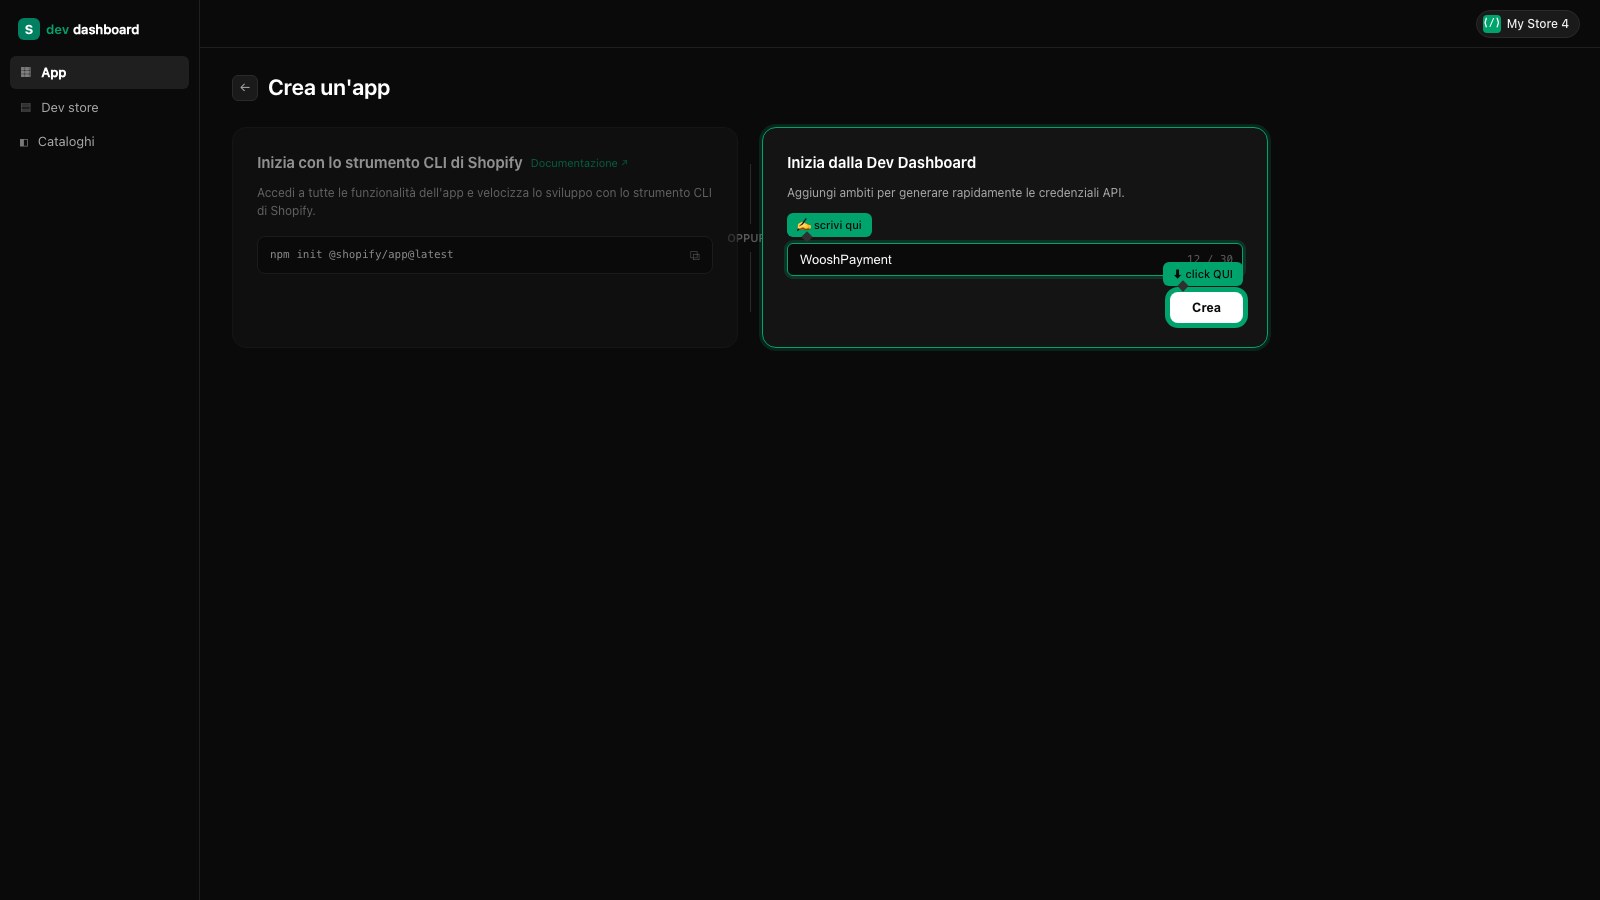Screen dimensions: 1600x900
Task: Open Dev store in the sidebar
Action: click(99, 107)
